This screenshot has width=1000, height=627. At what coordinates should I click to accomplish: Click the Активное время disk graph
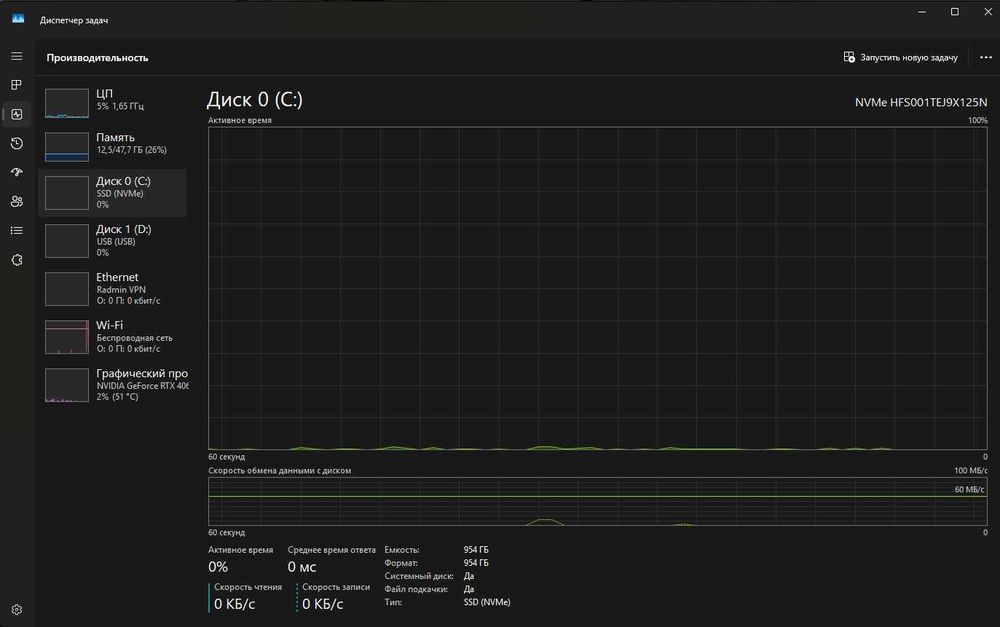(x=598, y=288)
